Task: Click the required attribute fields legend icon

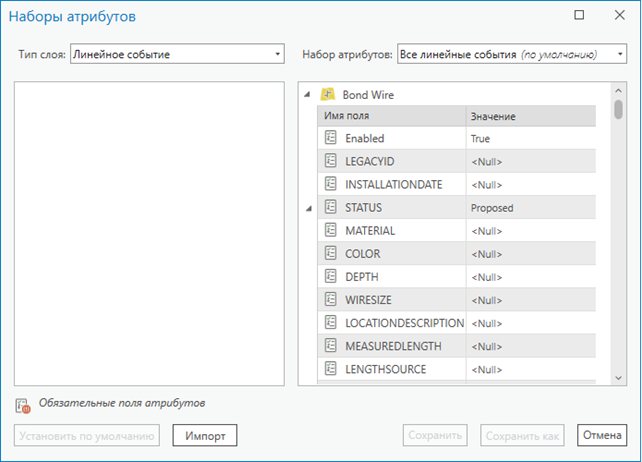Action: pyautogui.click(x=22, y=405)
